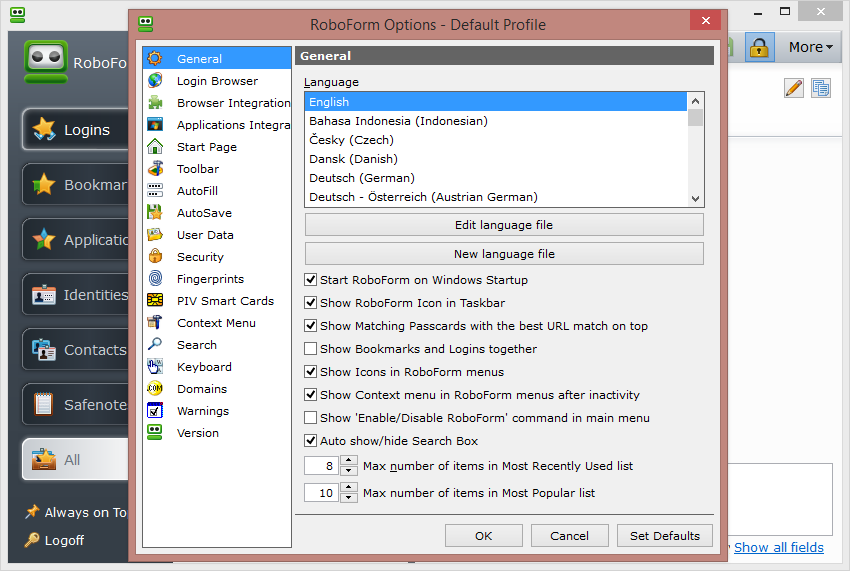850x571 pixels.
Task: Toggle Start RoboForm on Windows Startup
Action: (x=310, y=280)
